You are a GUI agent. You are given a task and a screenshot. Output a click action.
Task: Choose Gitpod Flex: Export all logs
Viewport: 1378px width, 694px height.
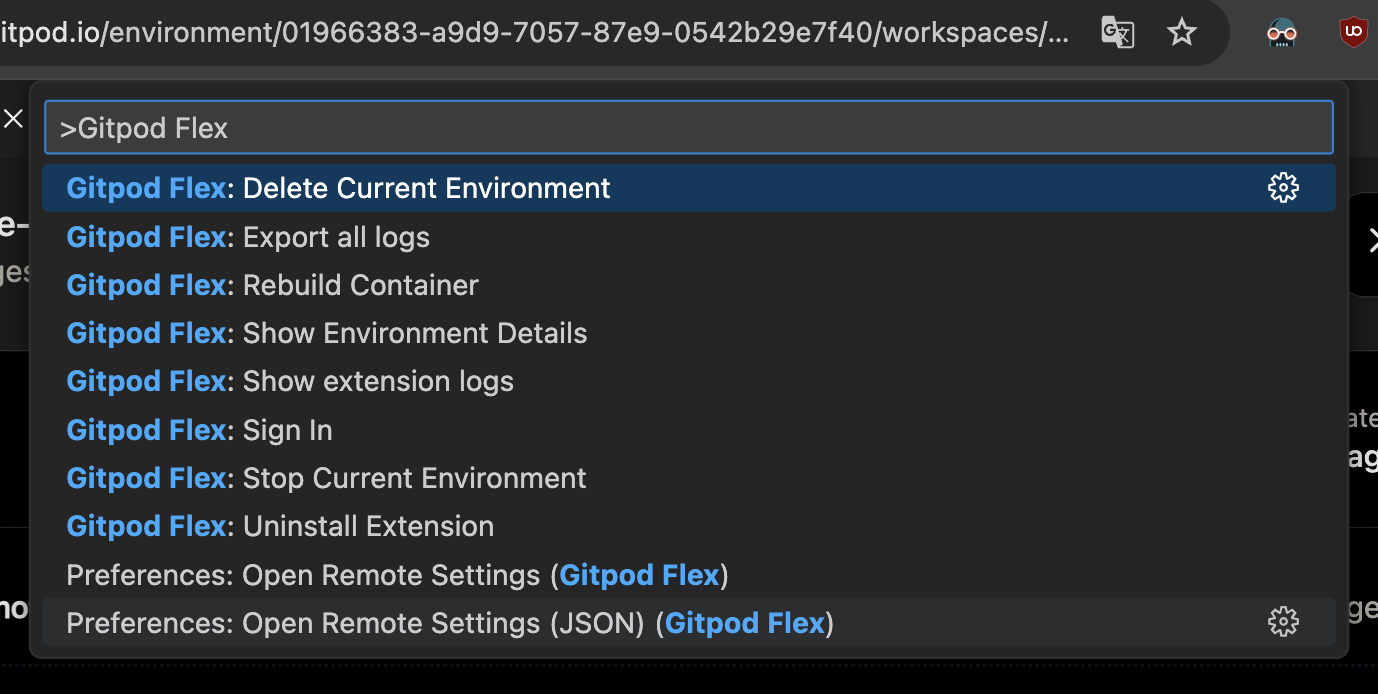pos(689,237)
